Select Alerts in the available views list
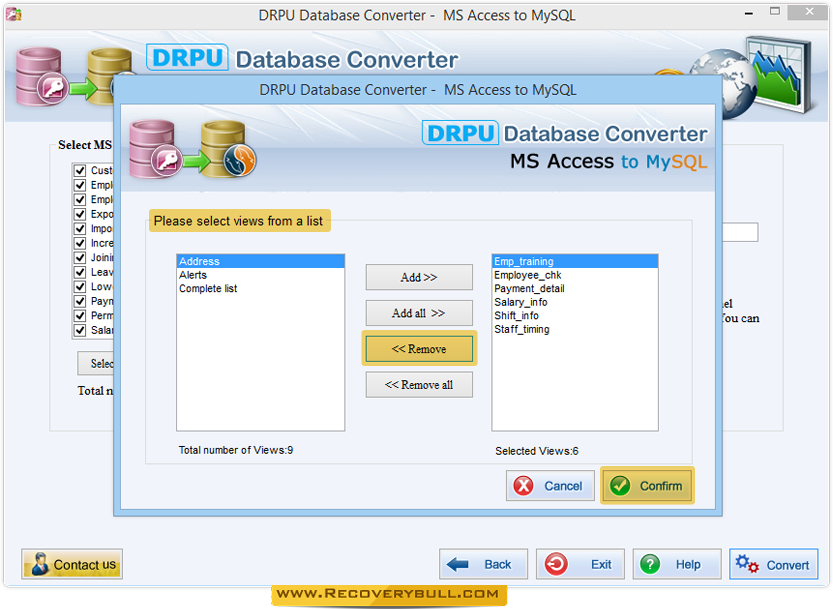 [260, 275]
